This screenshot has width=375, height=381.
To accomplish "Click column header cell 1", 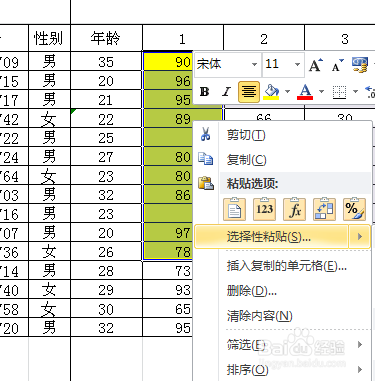I will 183,38.
